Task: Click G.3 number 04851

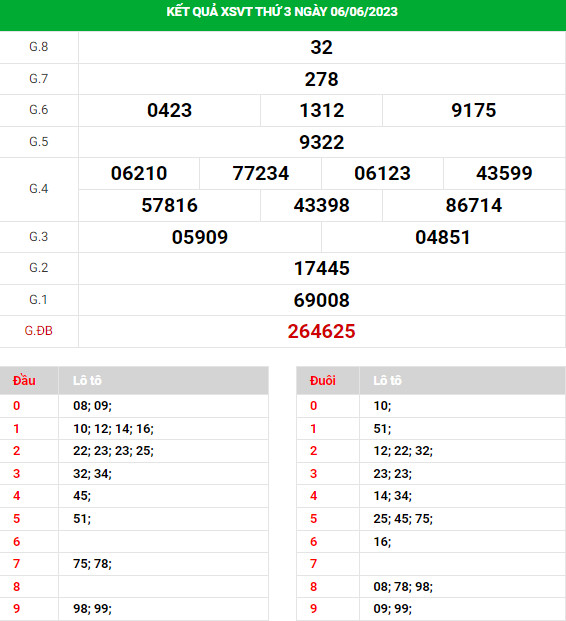Action: (x=443, y=237)
